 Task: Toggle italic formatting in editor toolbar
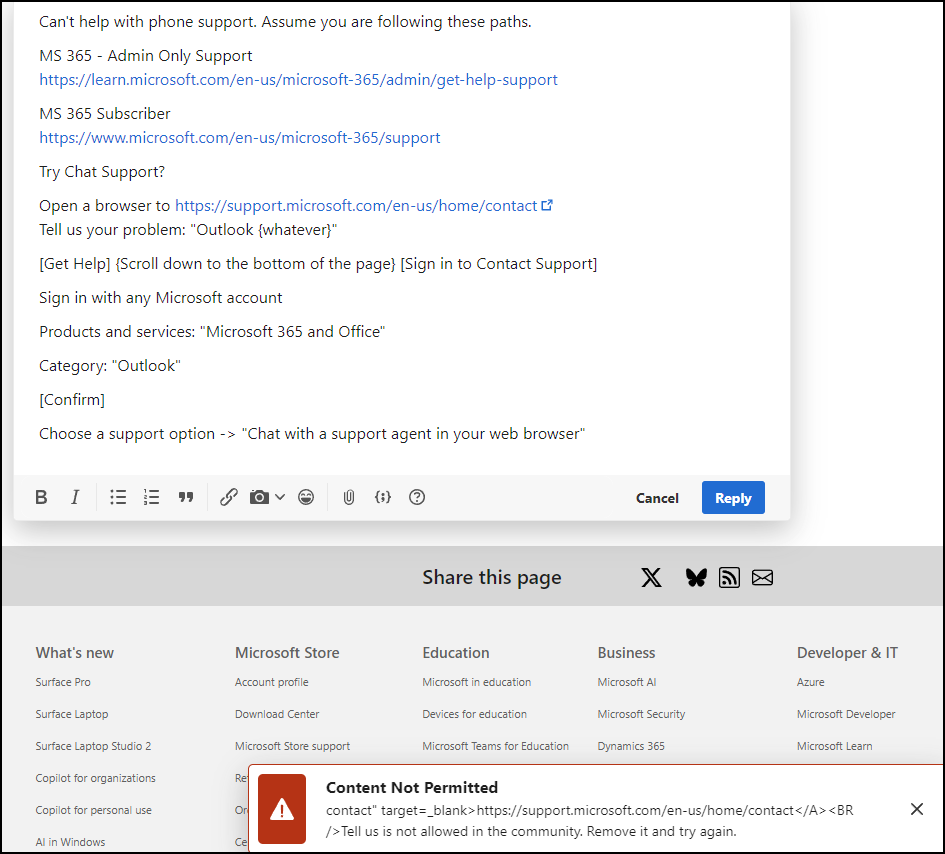click(75, 498)
